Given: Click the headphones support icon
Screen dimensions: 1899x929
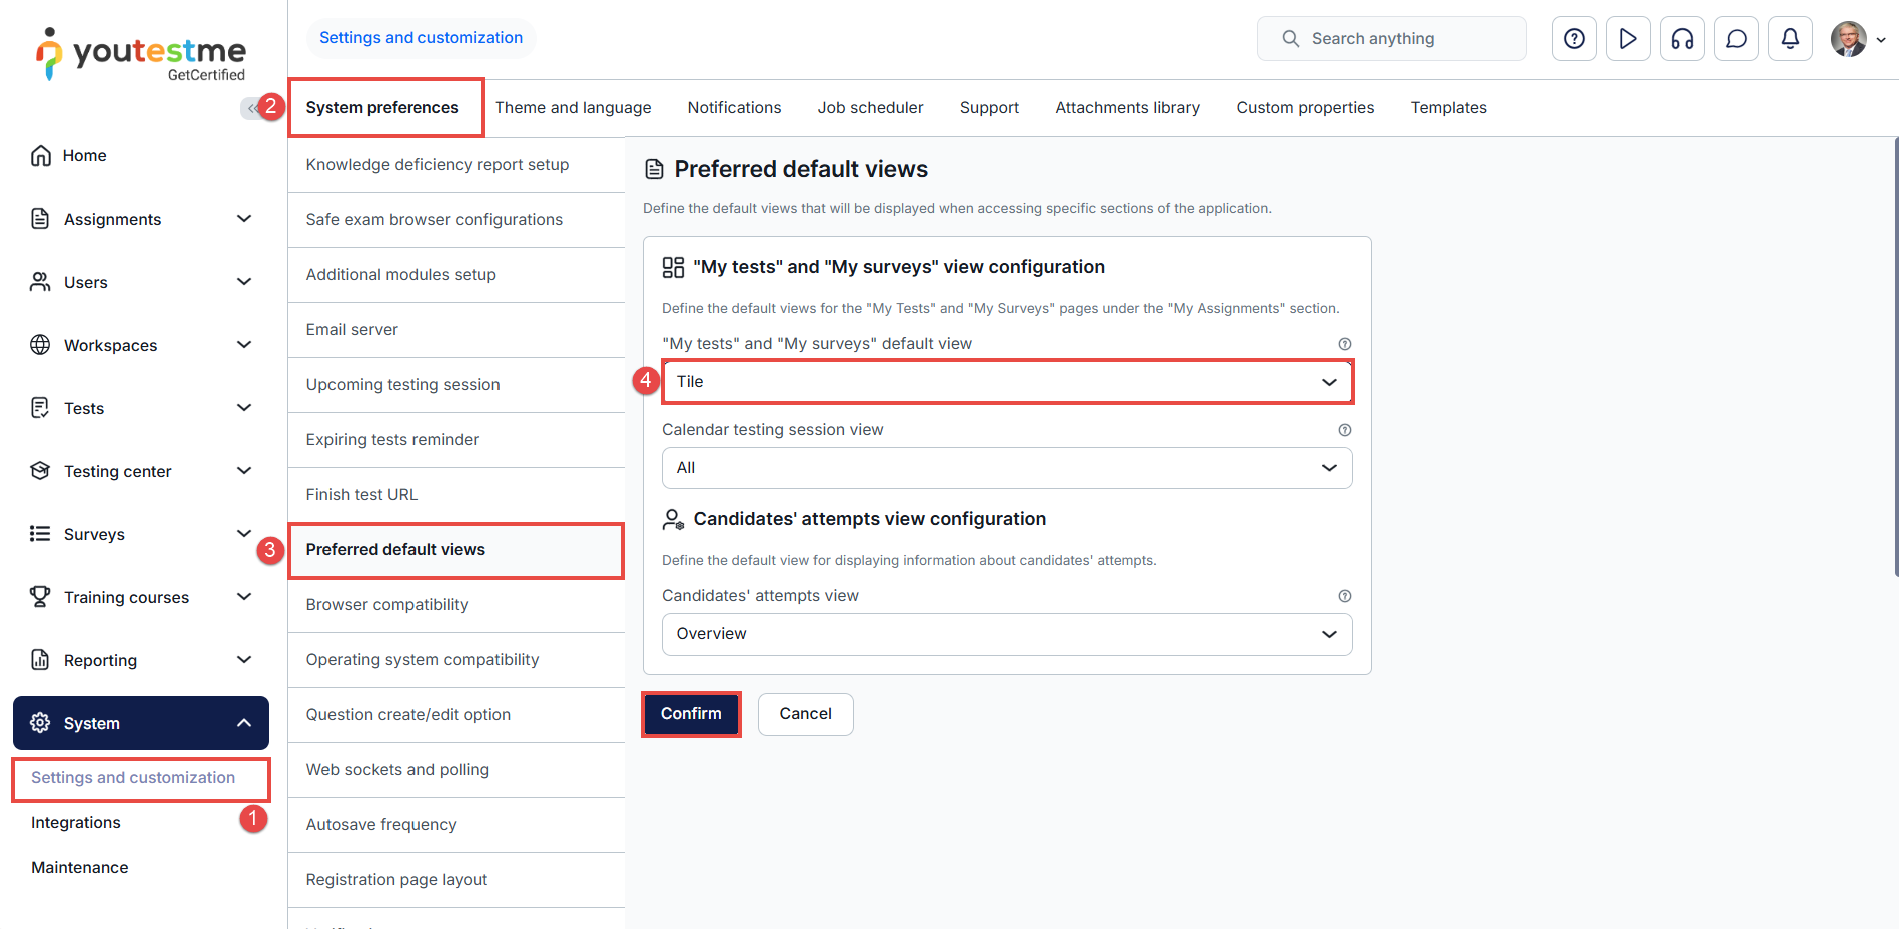Looking at the screenshot, I should [x=1682, y=39].
